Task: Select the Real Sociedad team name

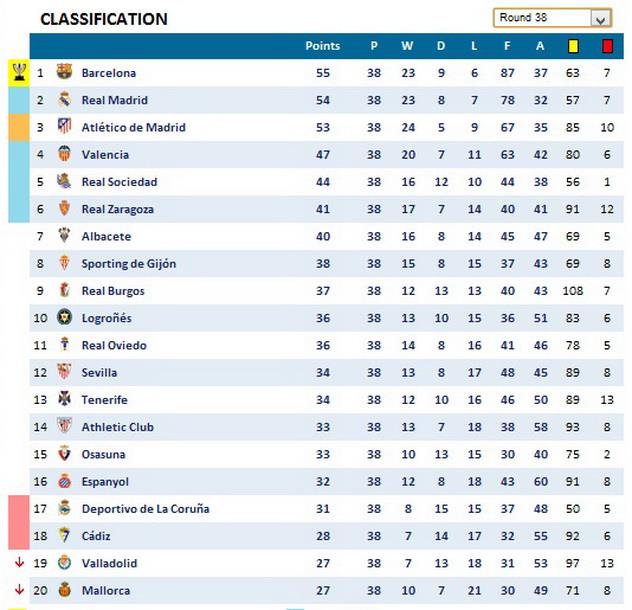Action: tap(119, 182)
